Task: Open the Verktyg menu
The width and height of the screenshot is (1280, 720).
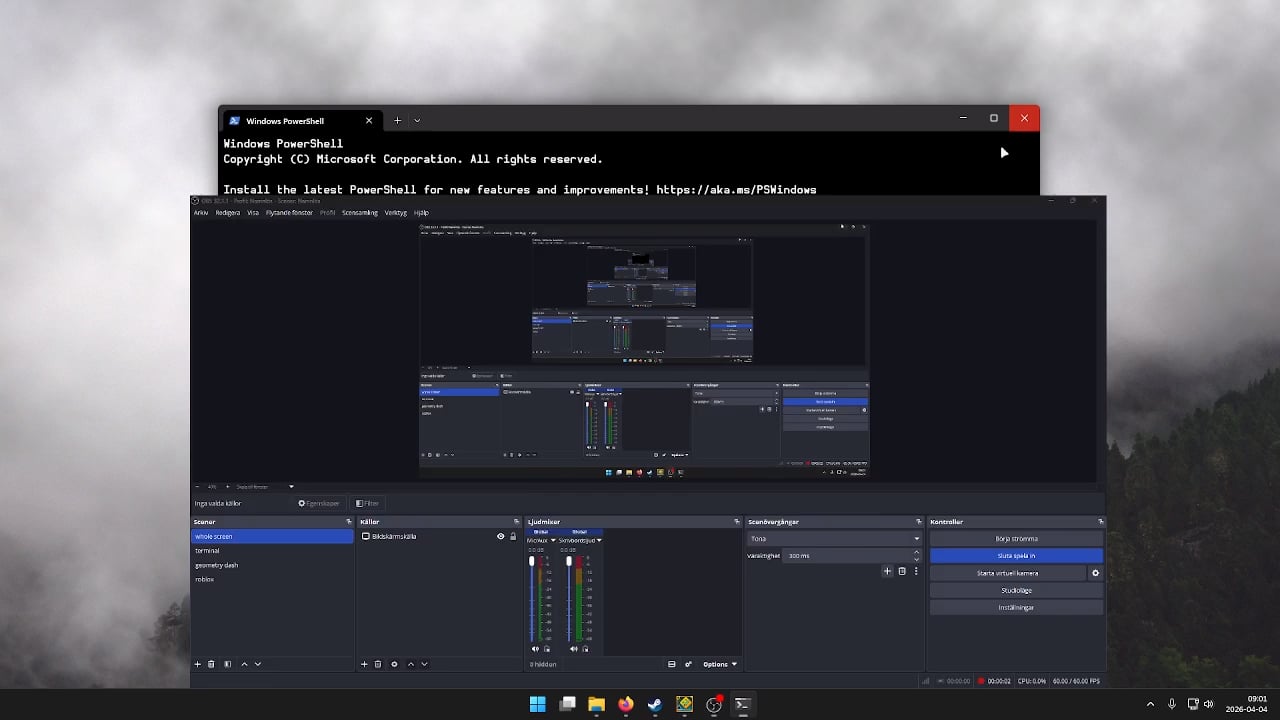Action: pos(395,212)
